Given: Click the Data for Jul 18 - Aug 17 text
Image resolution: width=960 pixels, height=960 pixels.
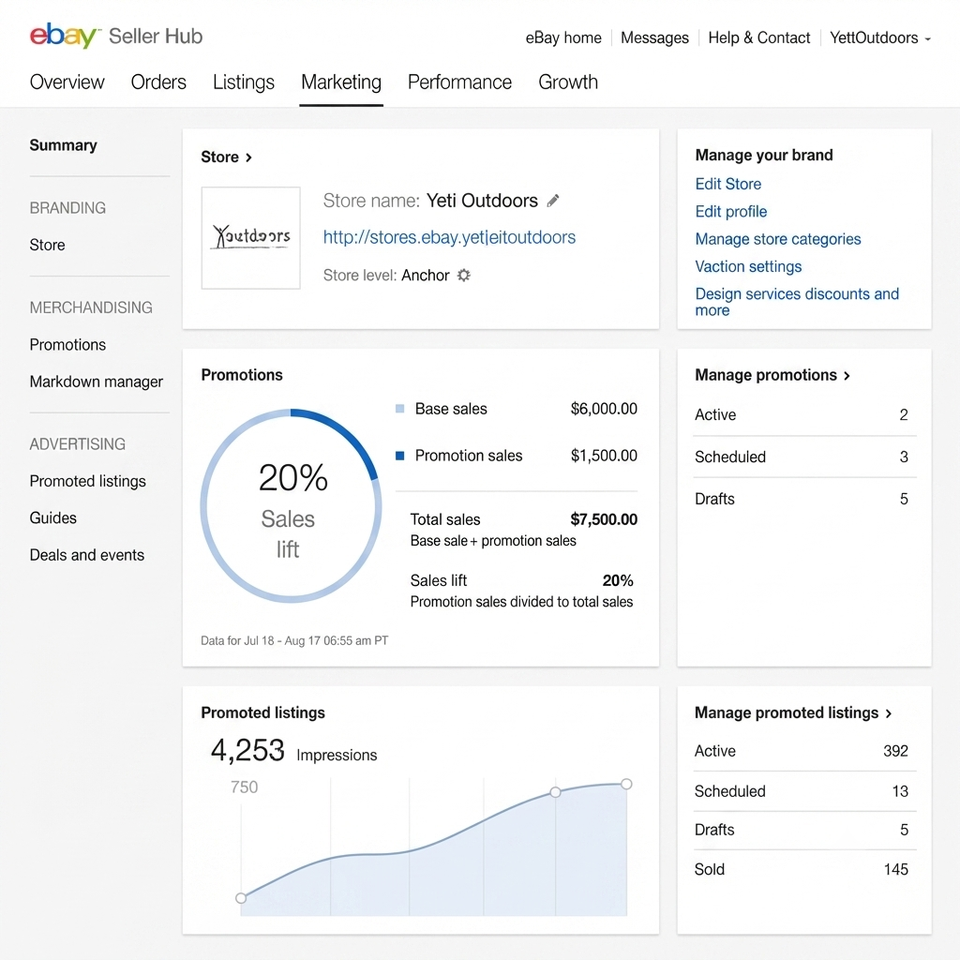Looking at the screenshot, I should [294, 640].
